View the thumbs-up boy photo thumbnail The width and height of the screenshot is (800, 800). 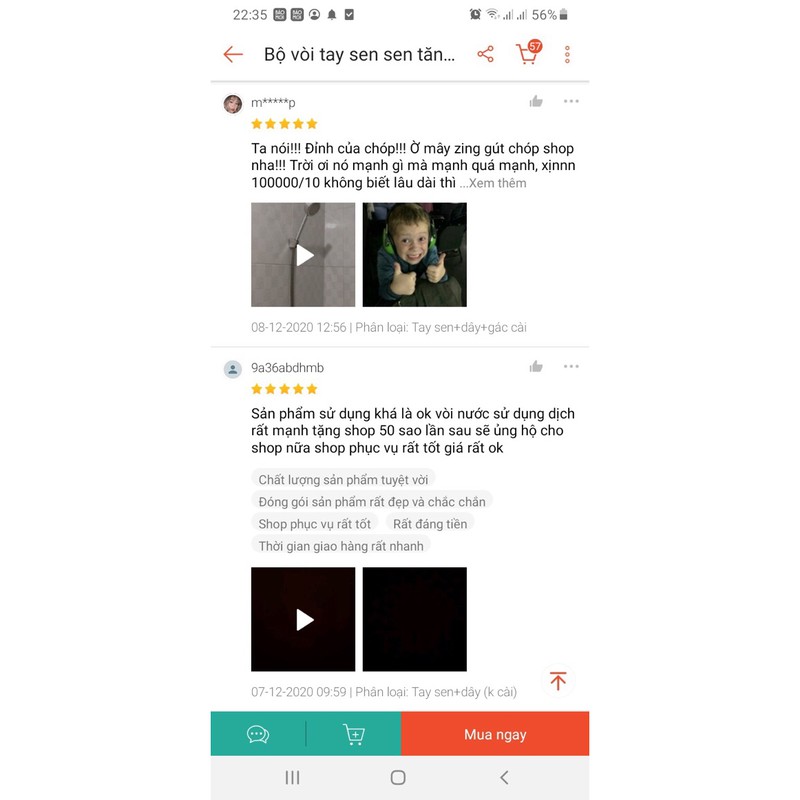[414, 255]
